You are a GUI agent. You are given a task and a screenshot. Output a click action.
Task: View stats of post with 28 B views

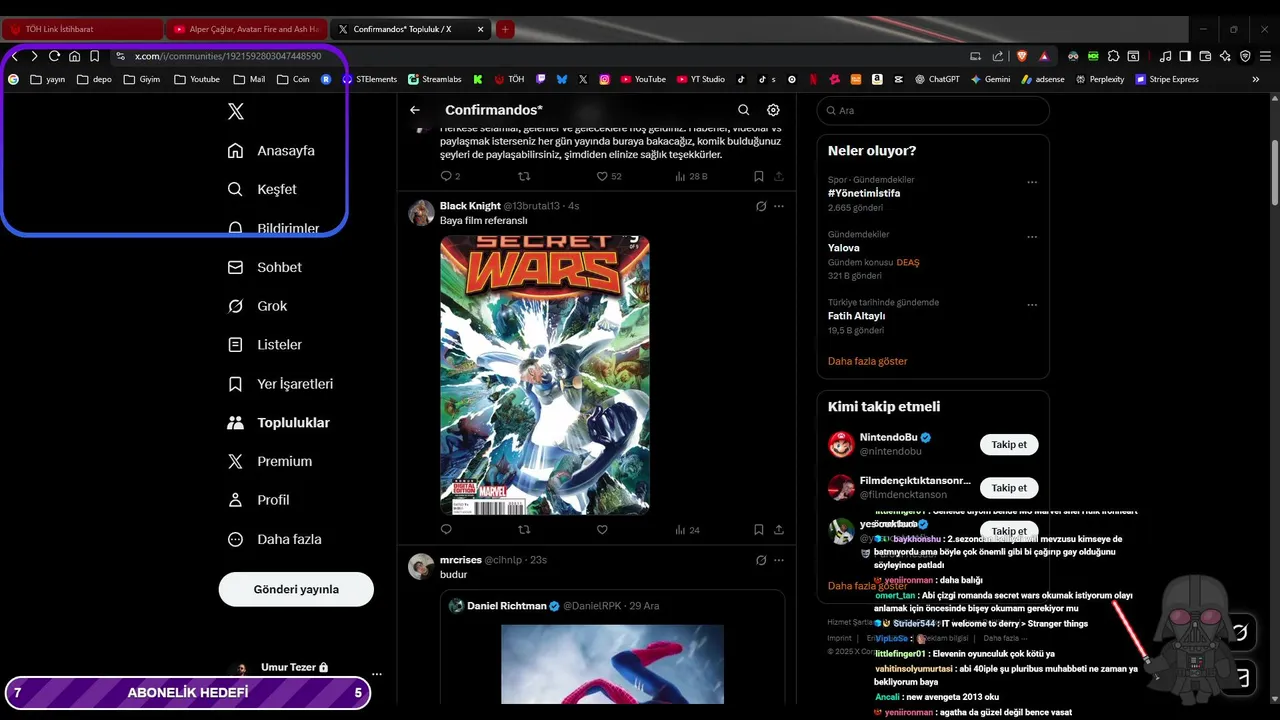point(690,176)
